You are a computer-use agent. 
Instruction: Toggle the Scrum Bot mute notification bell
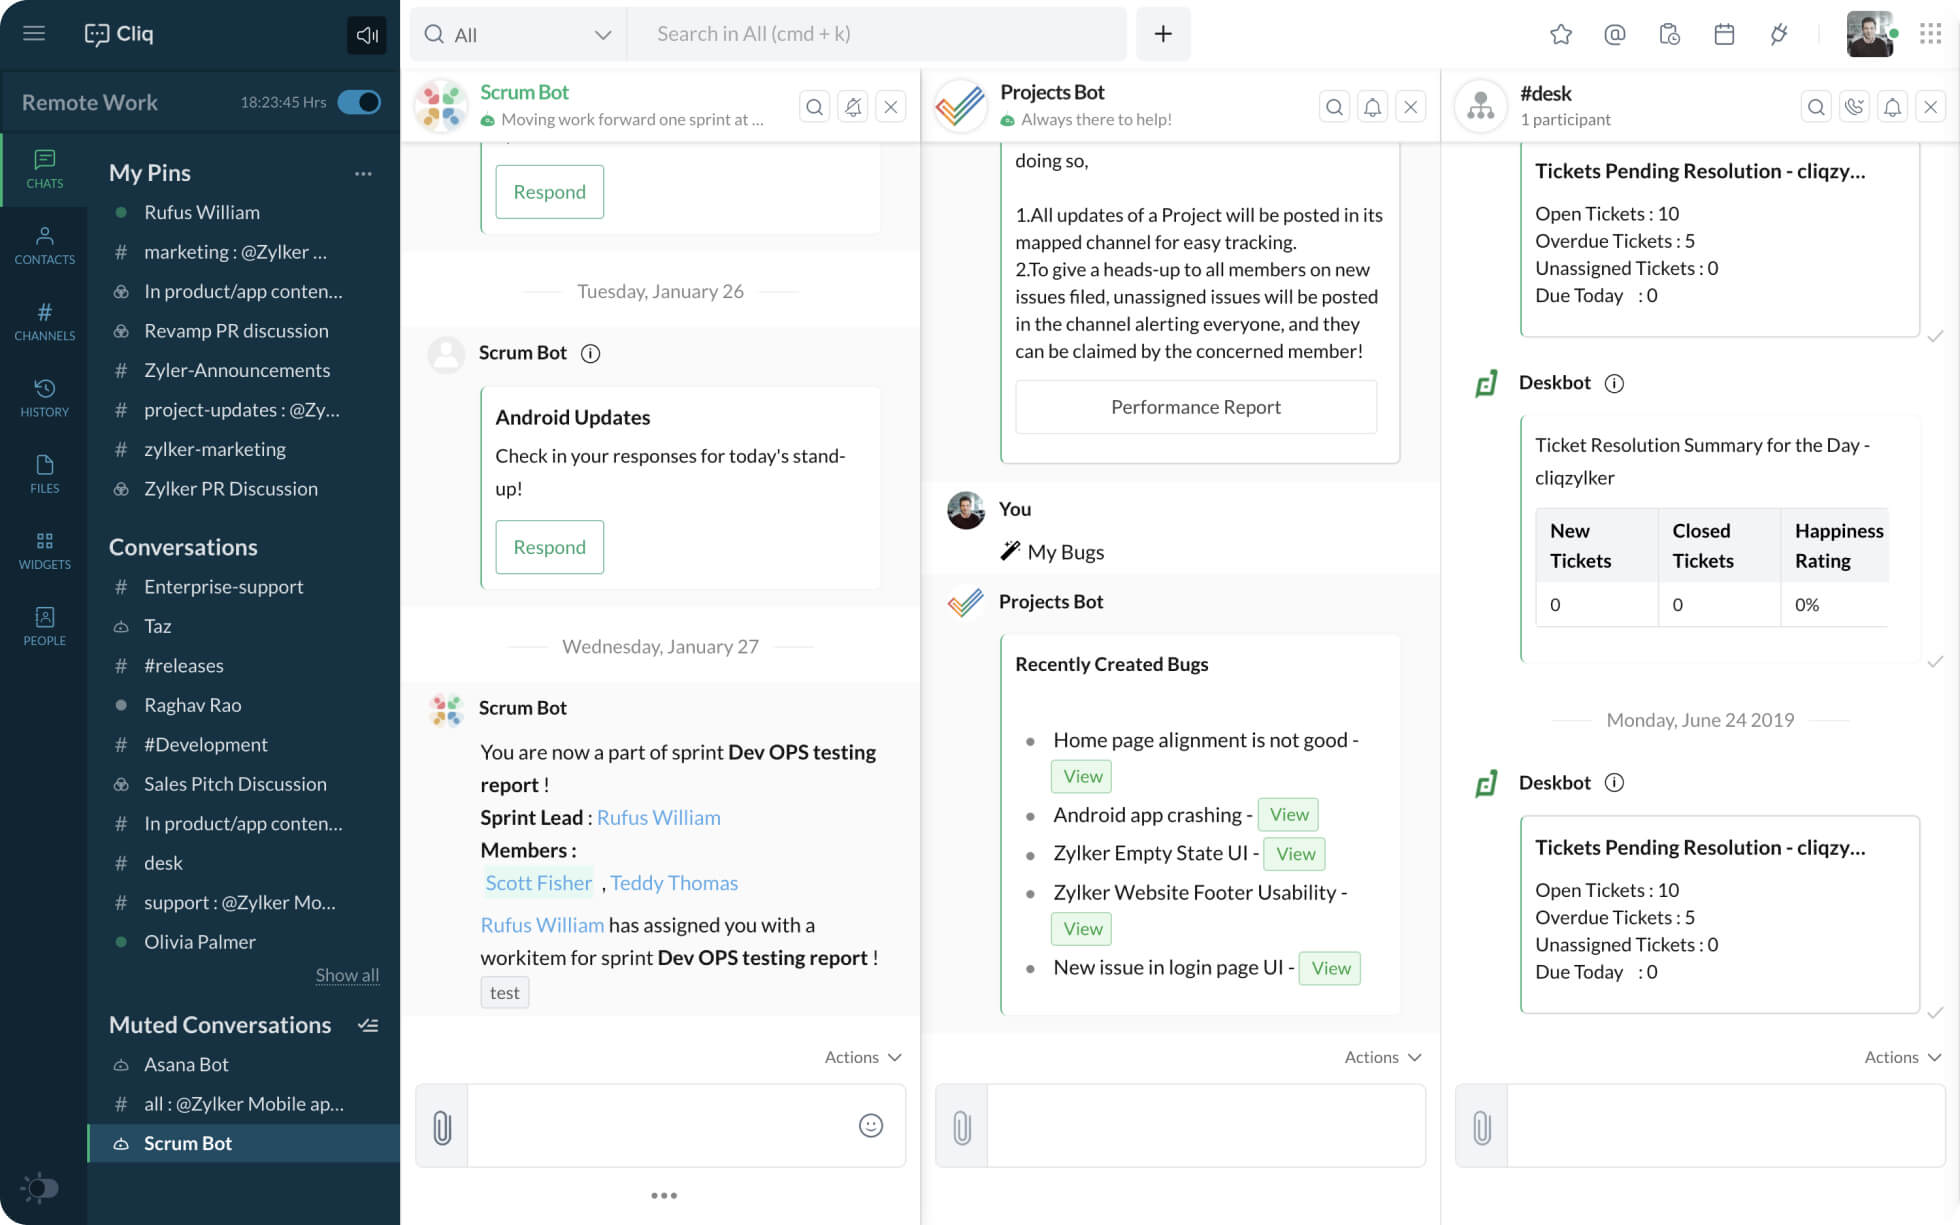(853, 106)
